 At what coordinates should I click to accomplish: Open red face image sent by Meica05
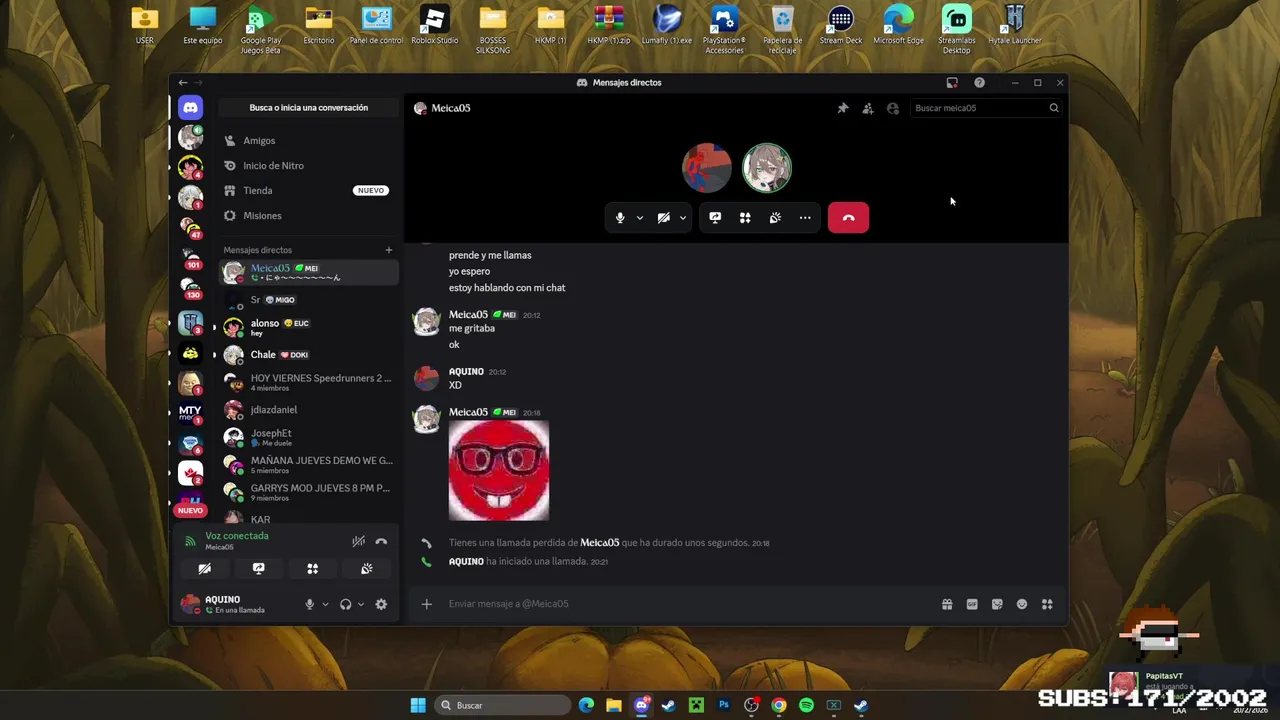coord(499,470)
